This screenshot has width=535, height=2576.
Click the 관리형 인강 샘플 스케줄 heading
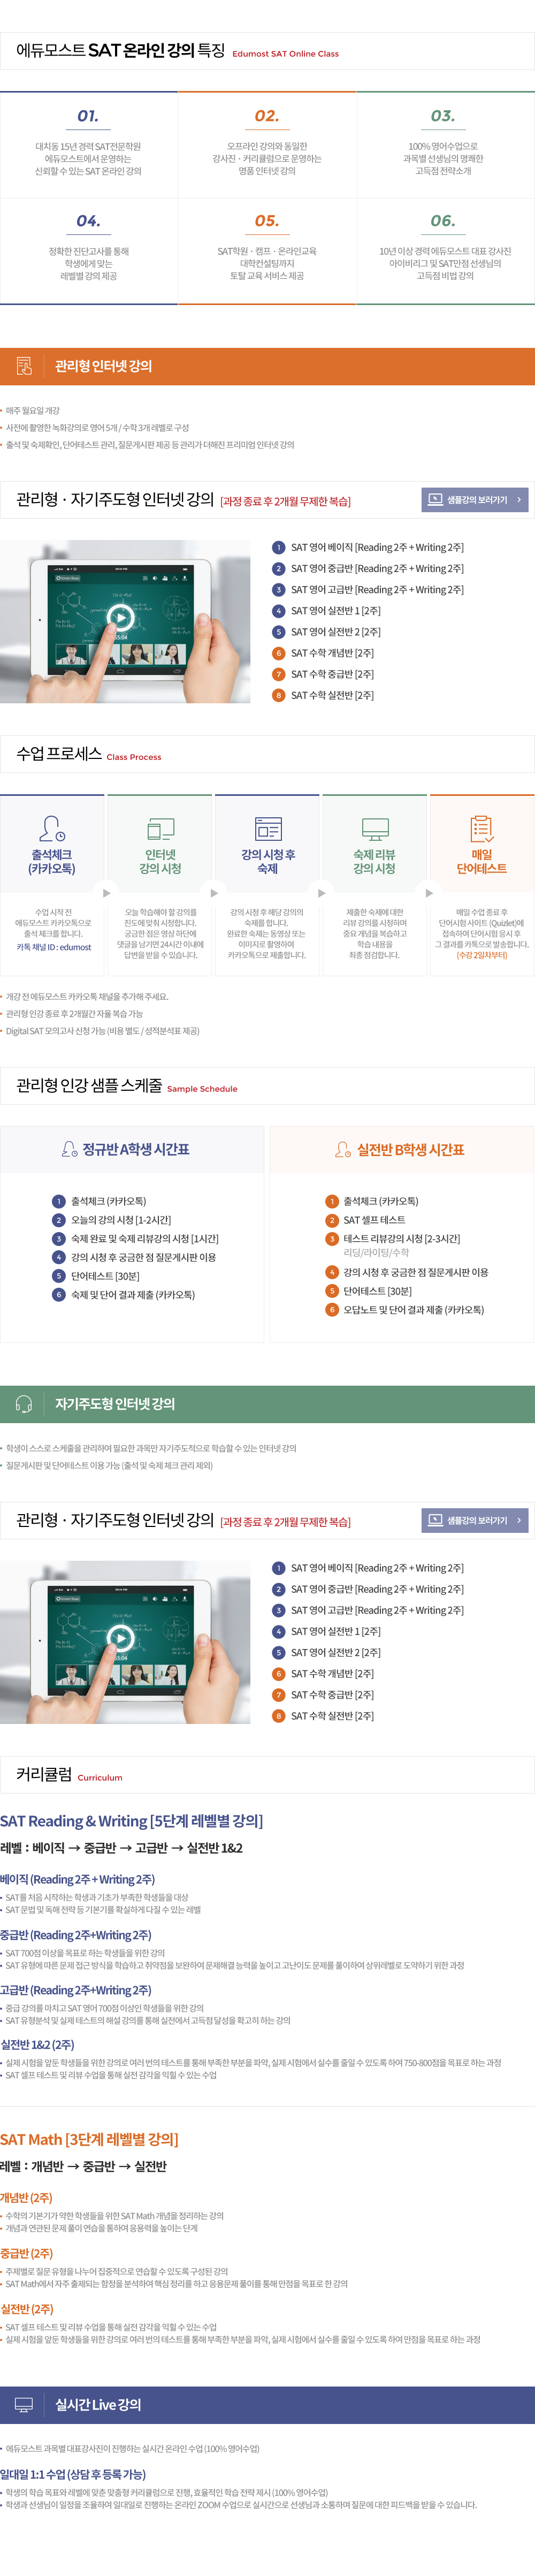pos(89,1086)
